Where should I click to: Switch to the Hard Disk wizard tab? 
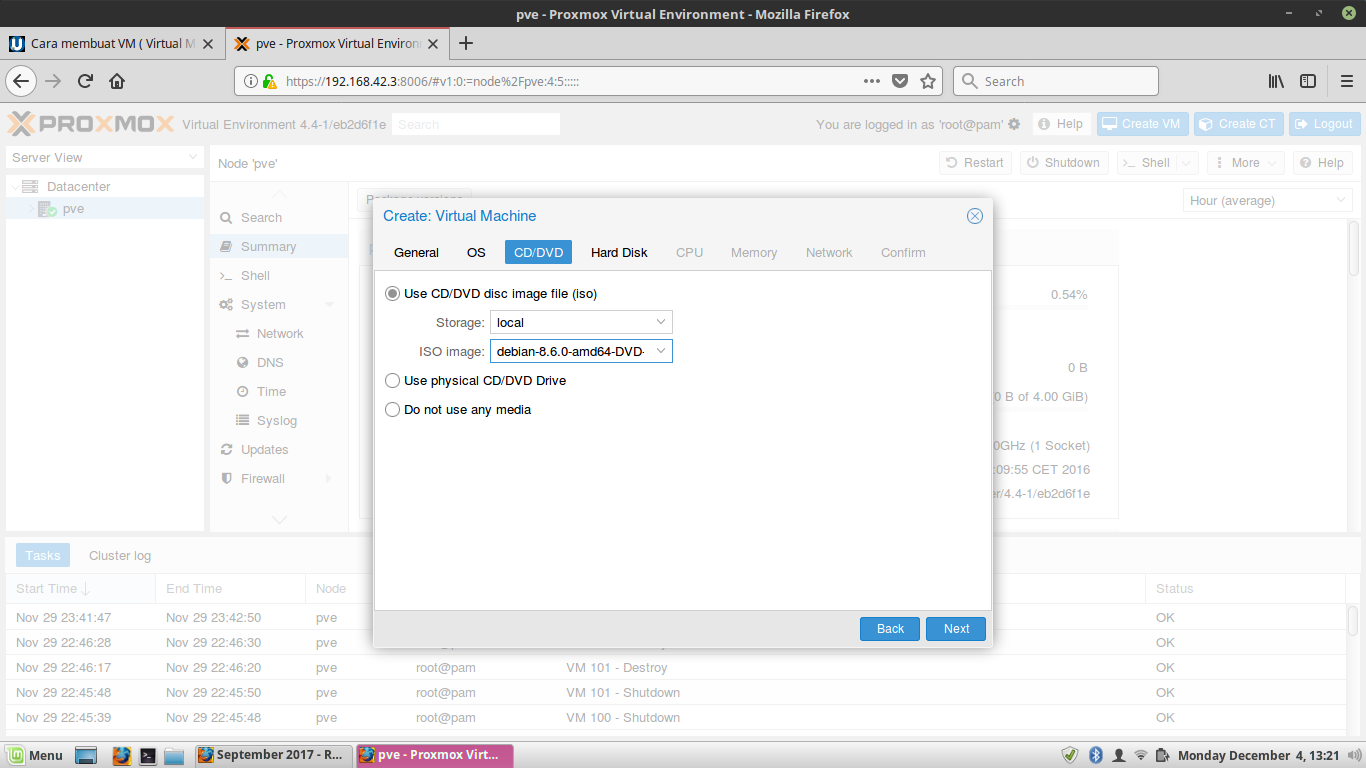[619, 252]
